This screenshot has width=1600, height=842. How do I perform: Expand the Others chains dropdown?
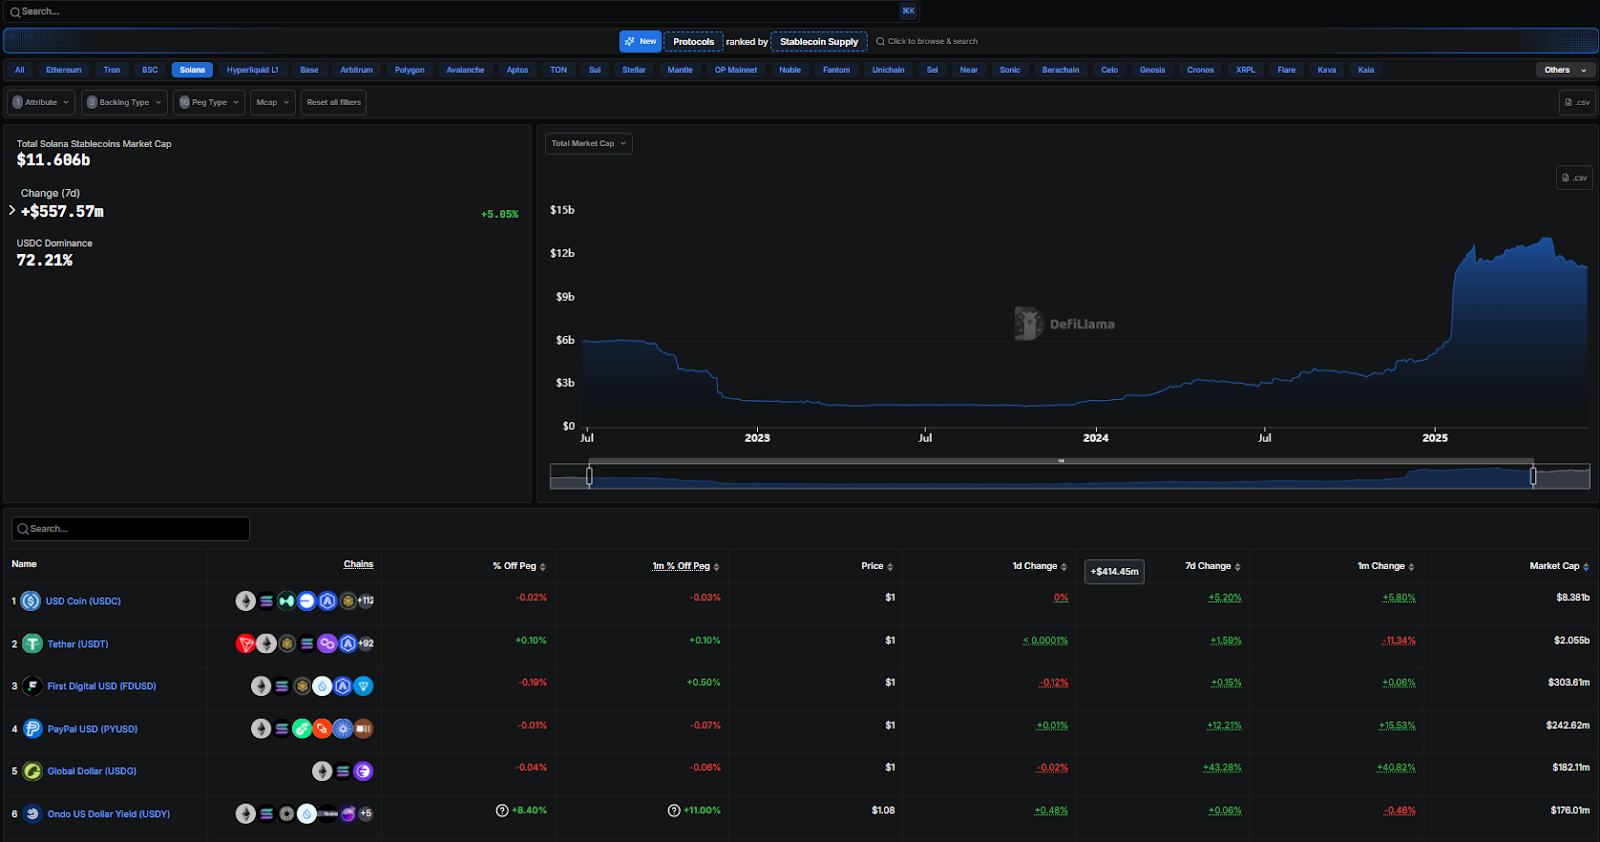[x=1565, y=70]
